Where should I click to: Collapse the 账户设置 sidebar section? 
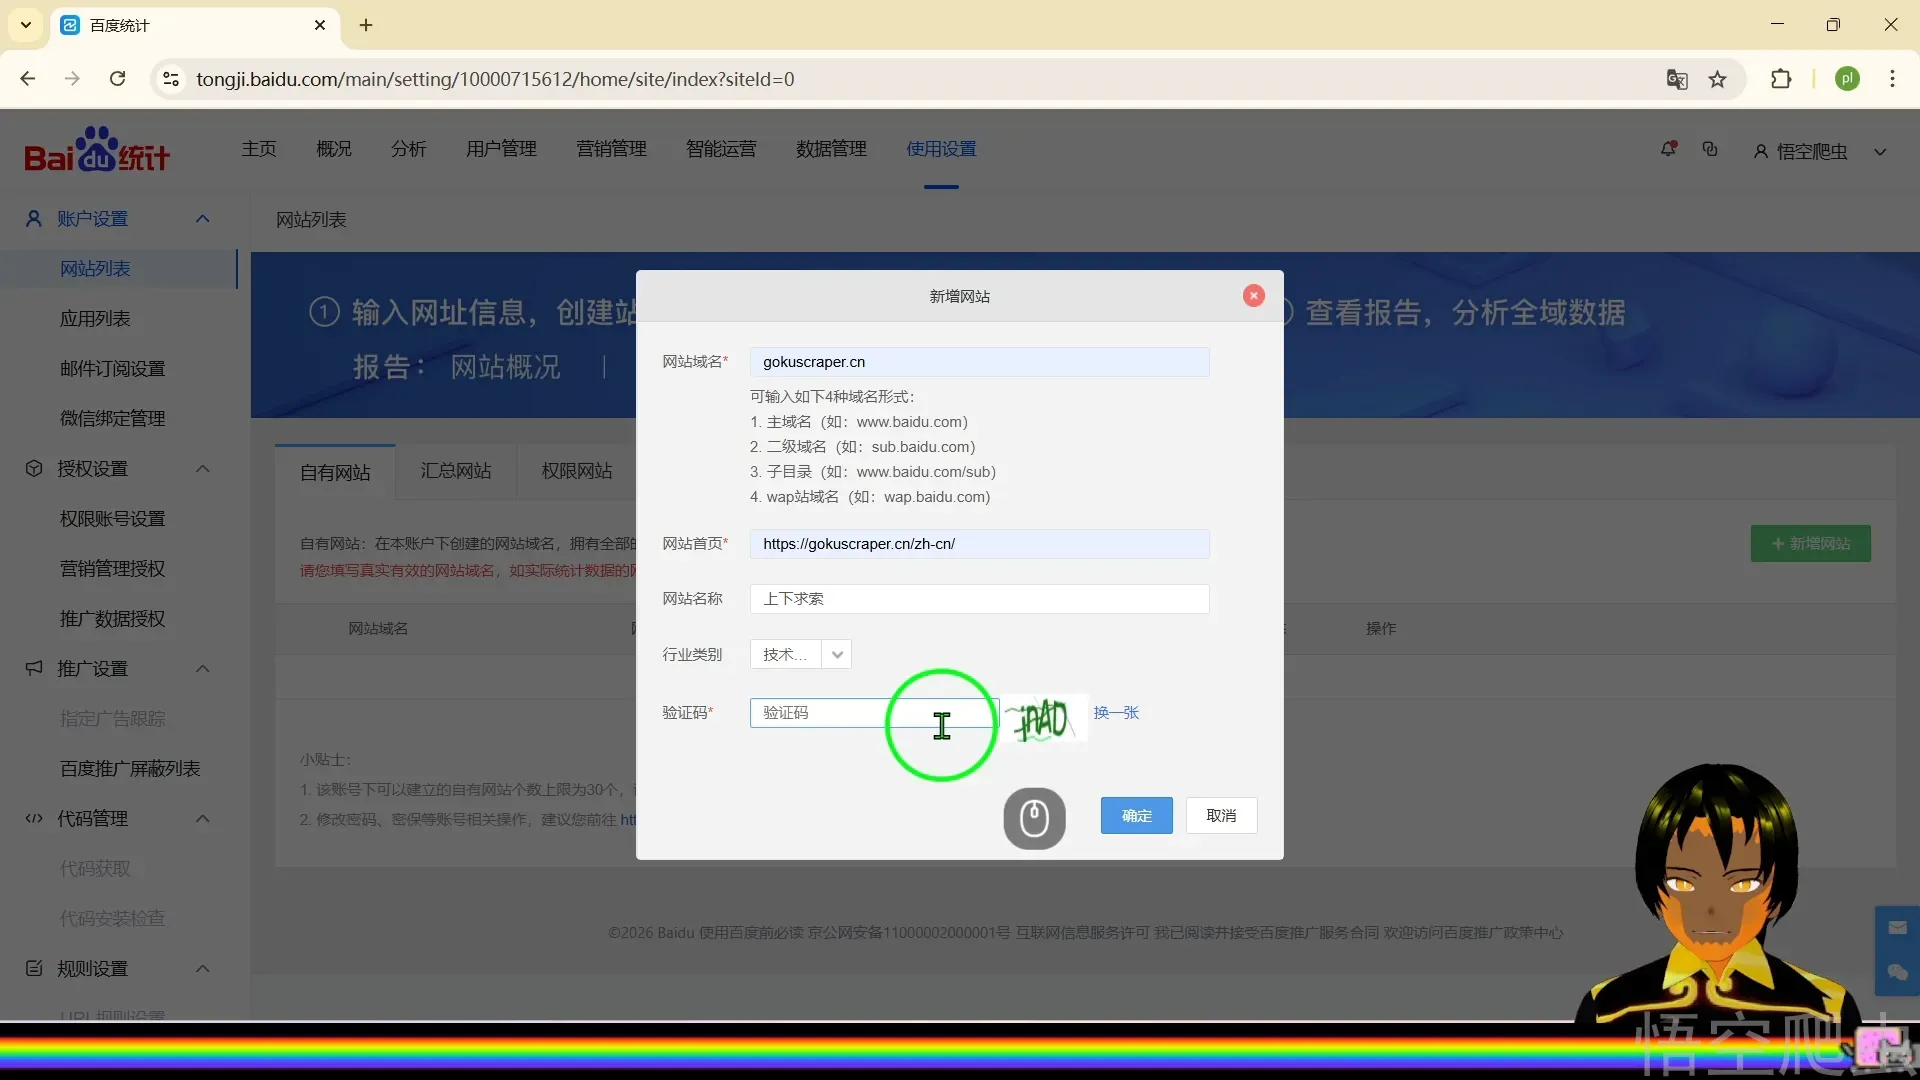(x=203, y=219)
